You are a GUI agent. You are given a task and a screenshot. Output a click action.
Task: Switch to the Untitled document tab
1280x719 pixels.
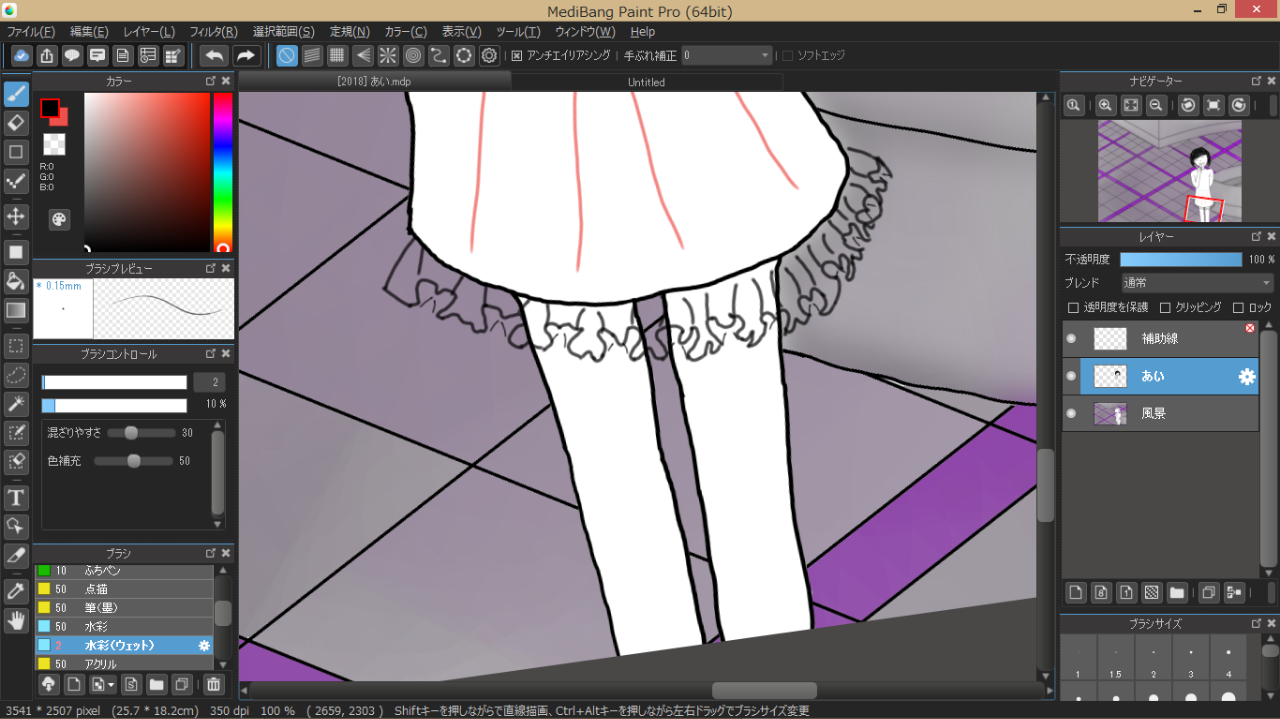pos(646,82)
